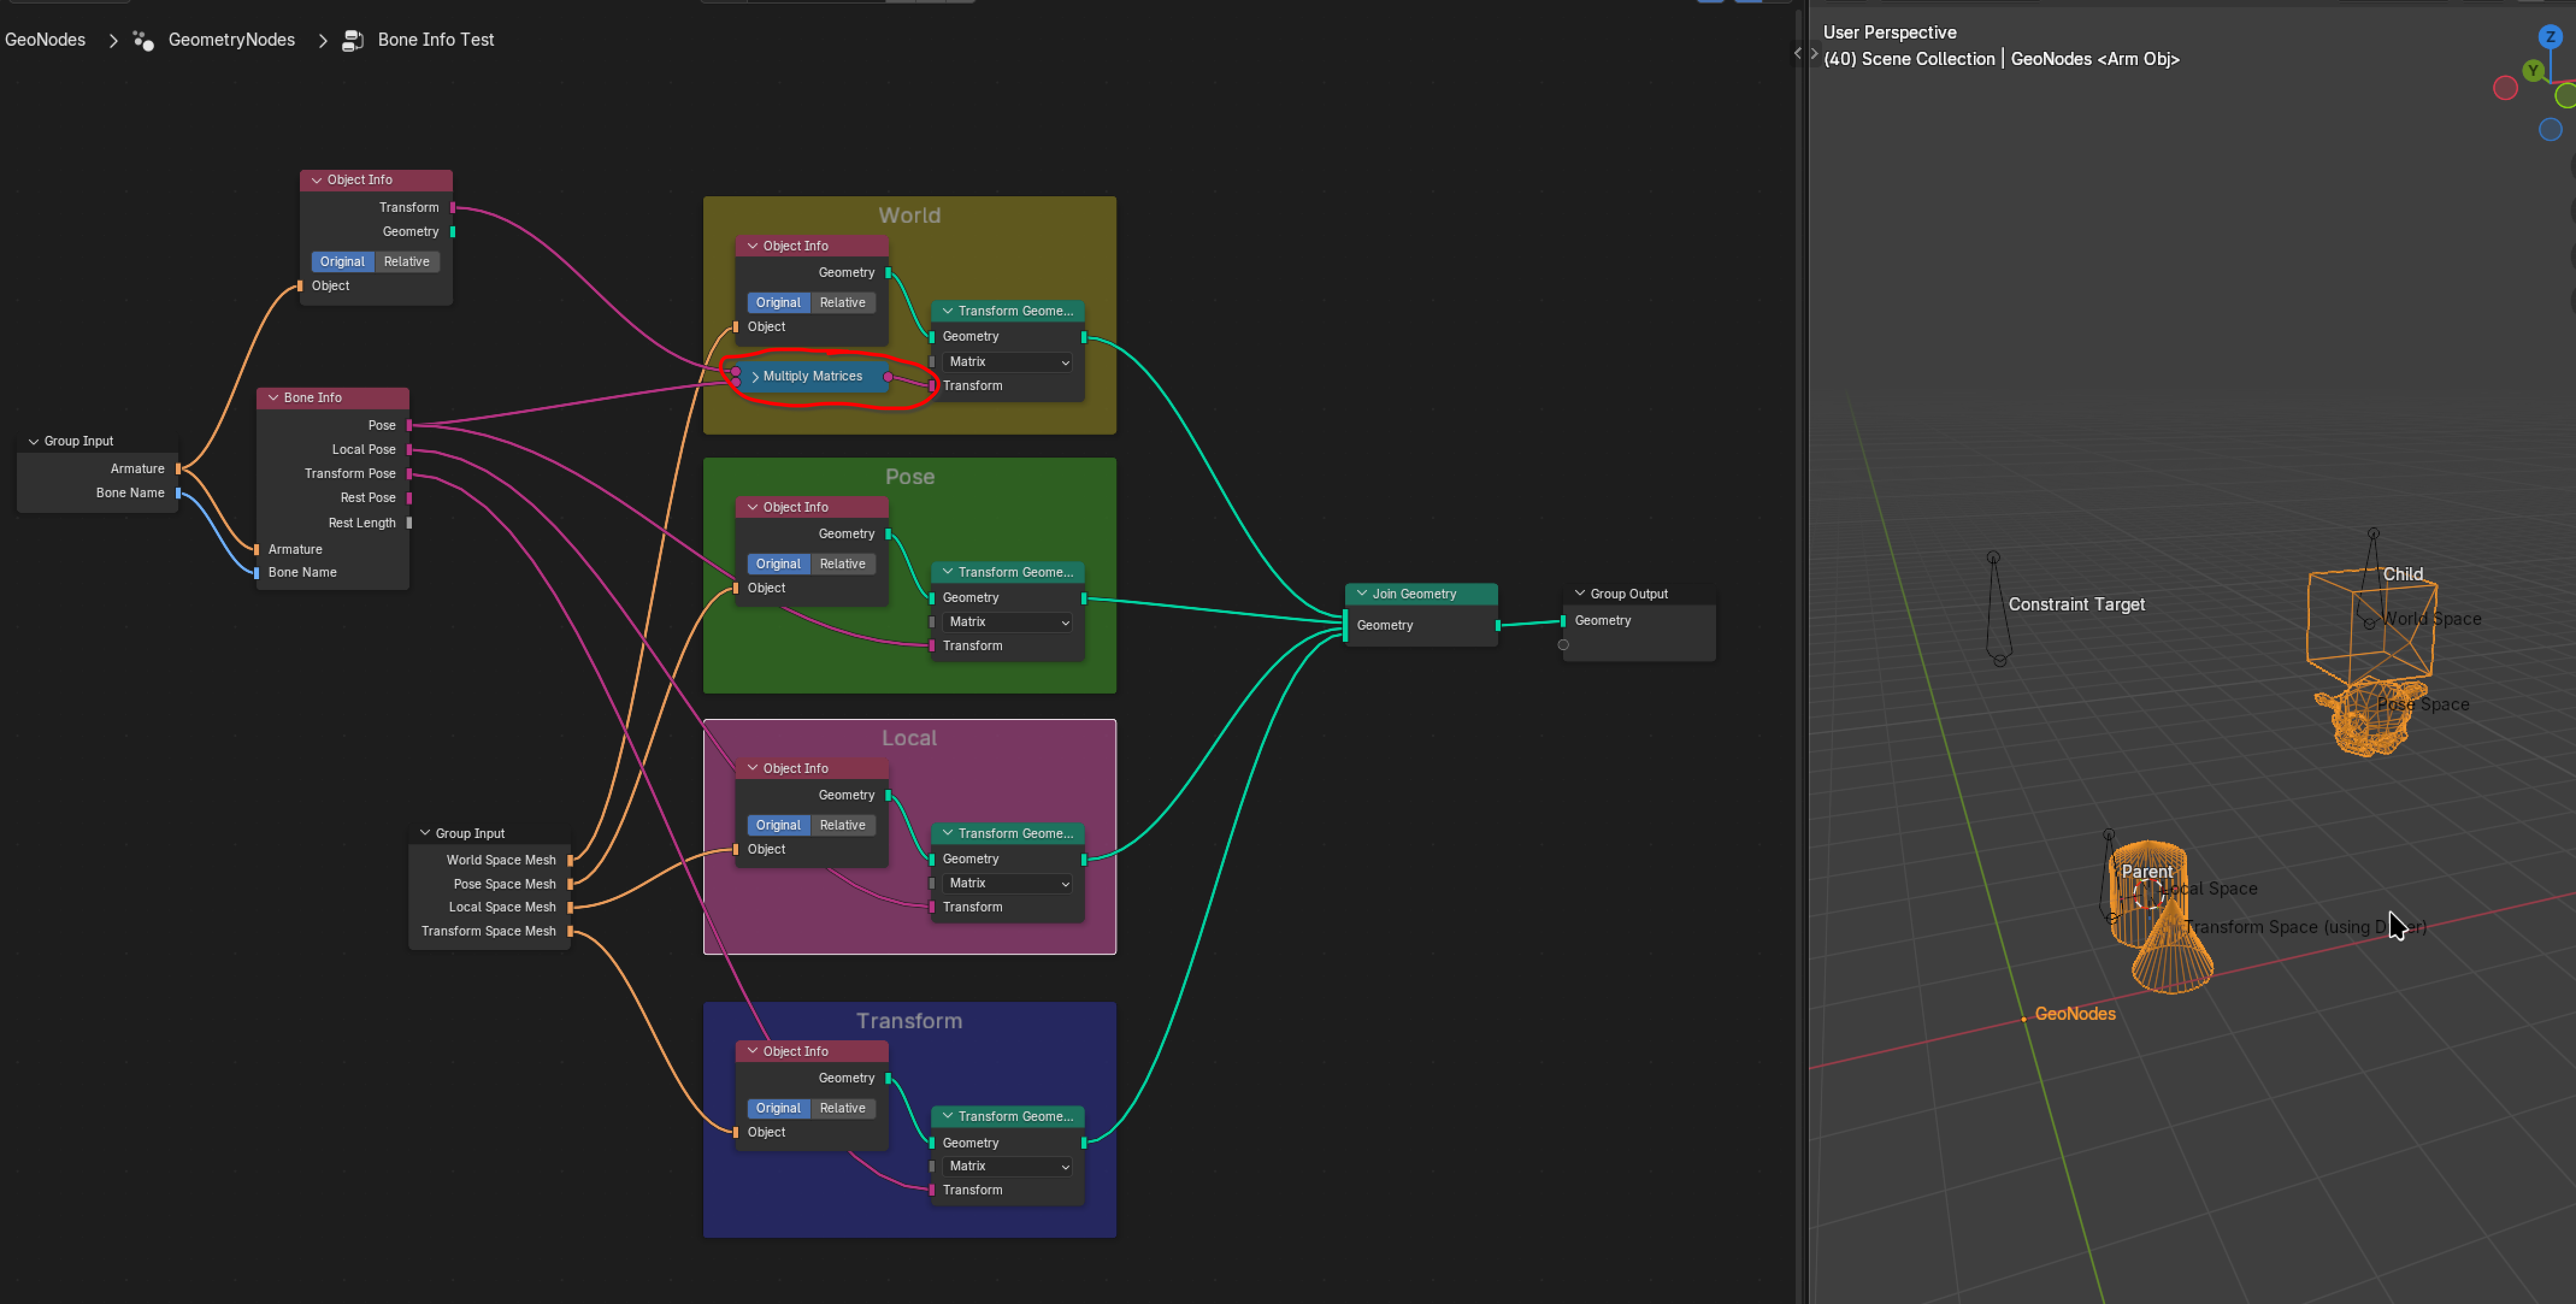Viewport: 2576px width, 1304px height.
Task: Click the blue negative Z axis gizmo circle
Action: pyautogui.click(x=2550, y=129)
